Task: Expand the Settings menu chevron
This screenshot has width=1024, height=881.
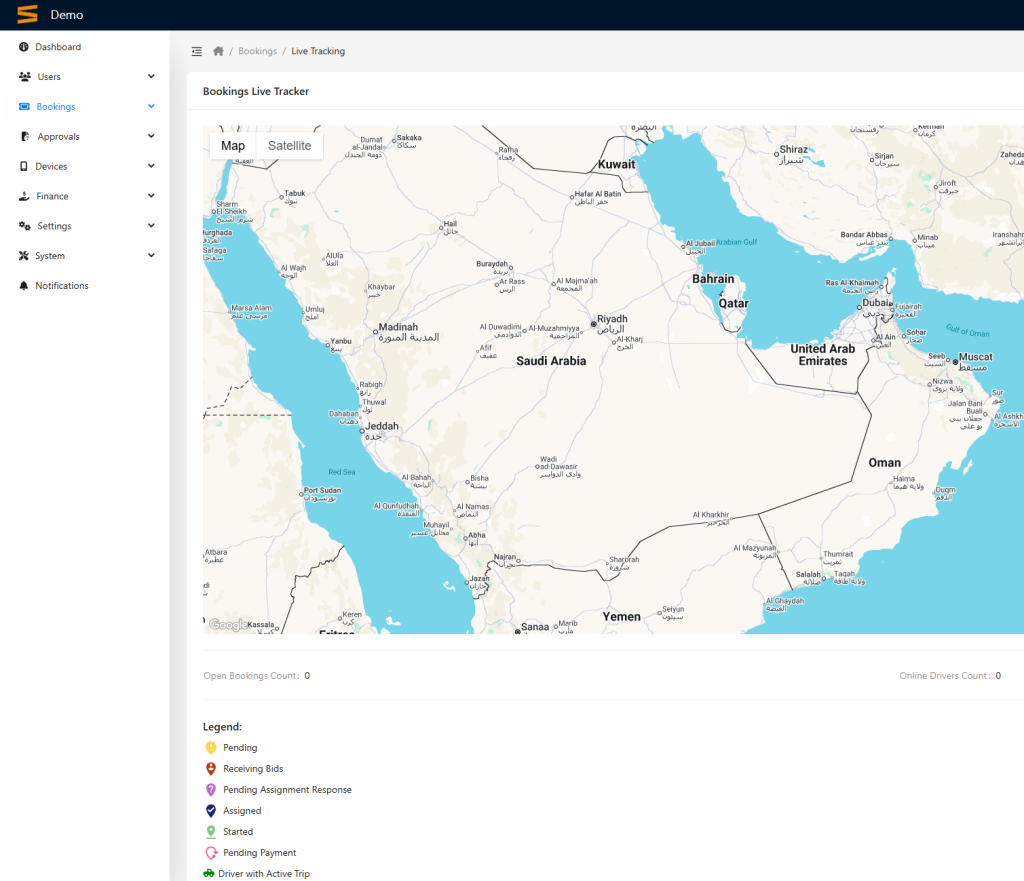Action: click(151, 226)
